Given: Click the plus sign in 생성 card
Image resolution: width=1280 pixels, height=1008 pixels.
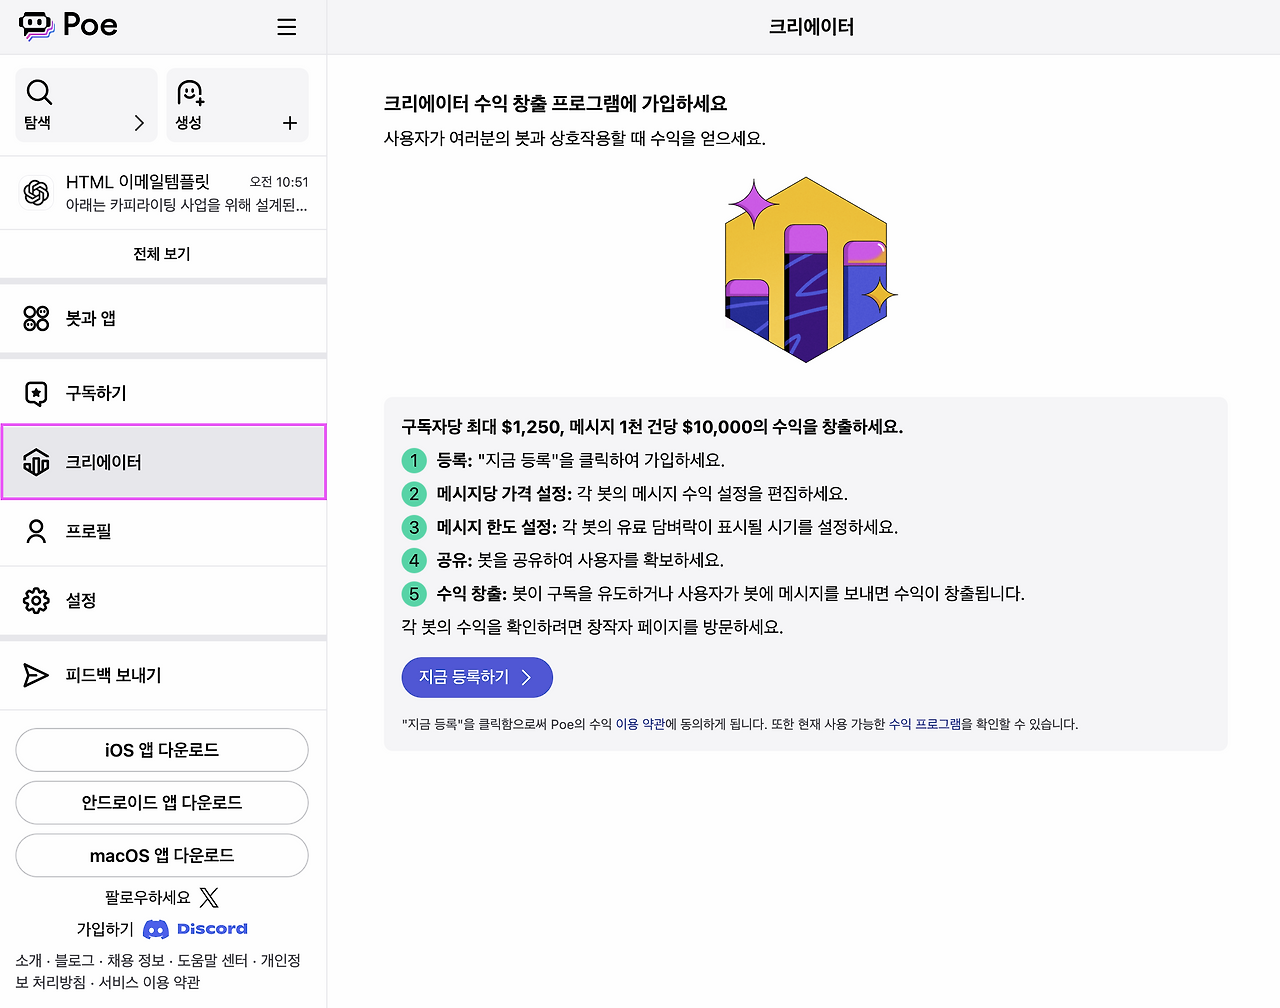Looking at the screenshot, I should 290,123.
